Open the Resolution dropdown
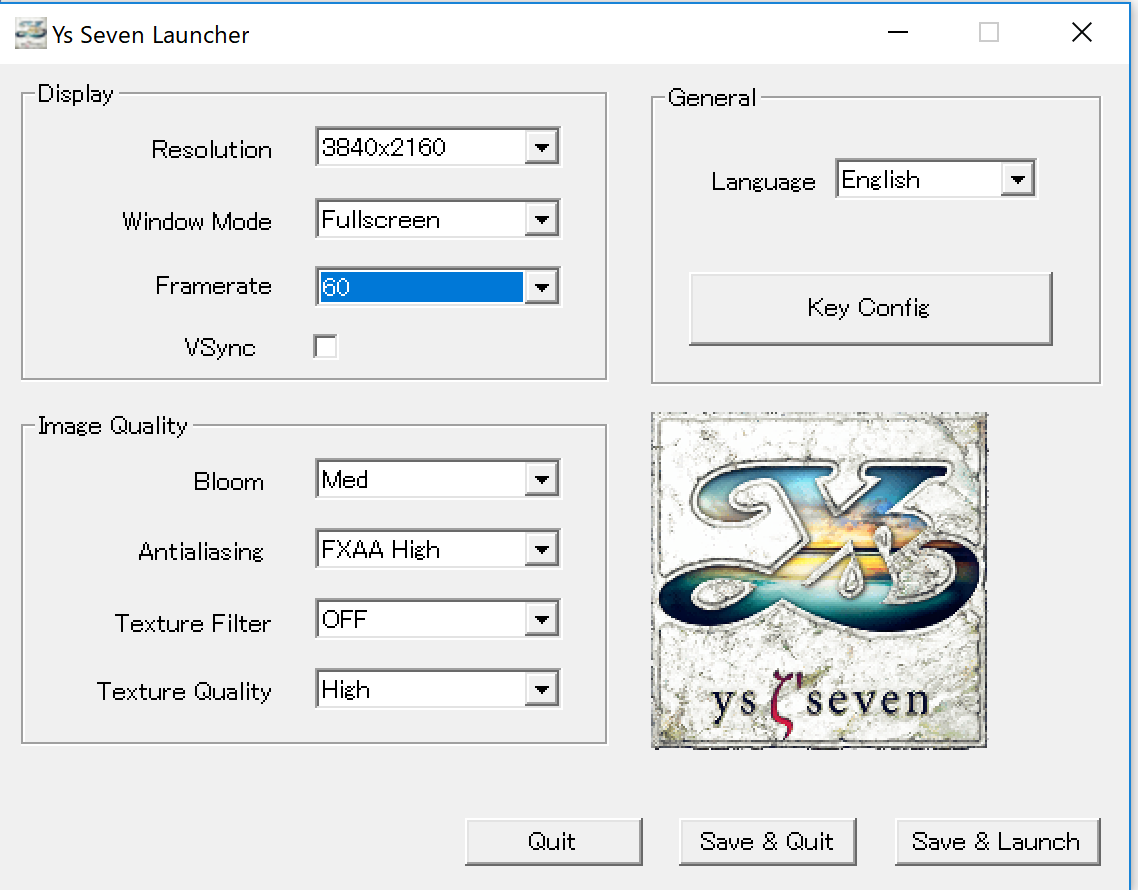Screen dimensions: 1138x890 pos(438,147)
